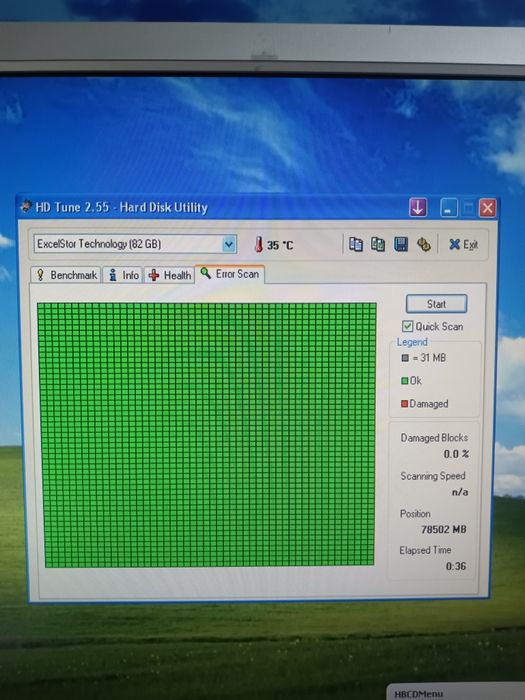The width and height of the screenshot is (525, 700).
Task: Click the thermometer temperature icon
Action: pyautogui.click(x=258, y=244)
